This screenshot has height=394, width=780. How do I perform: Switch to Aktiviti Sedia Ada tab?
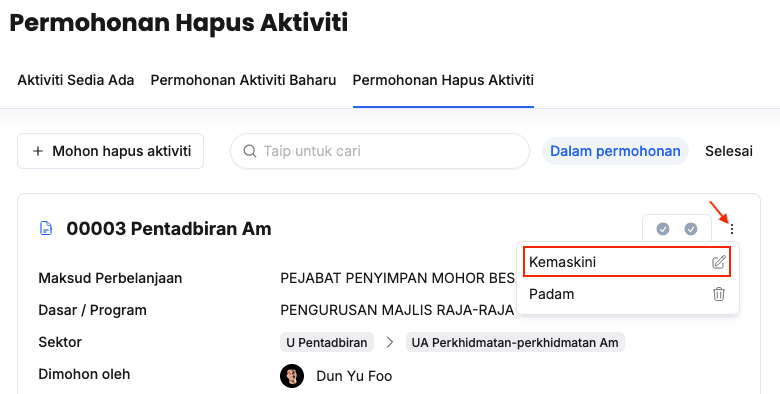pos(76,80)
